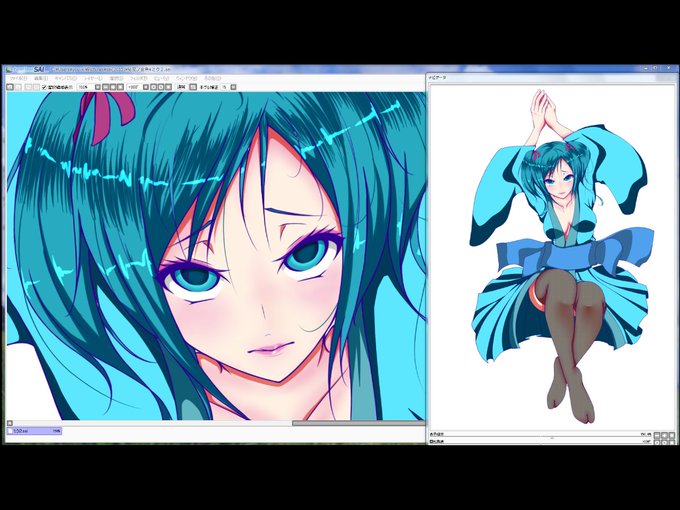680x510 pixels.
Task: Open the ファイル (File) menu
Action: point(18,78)
